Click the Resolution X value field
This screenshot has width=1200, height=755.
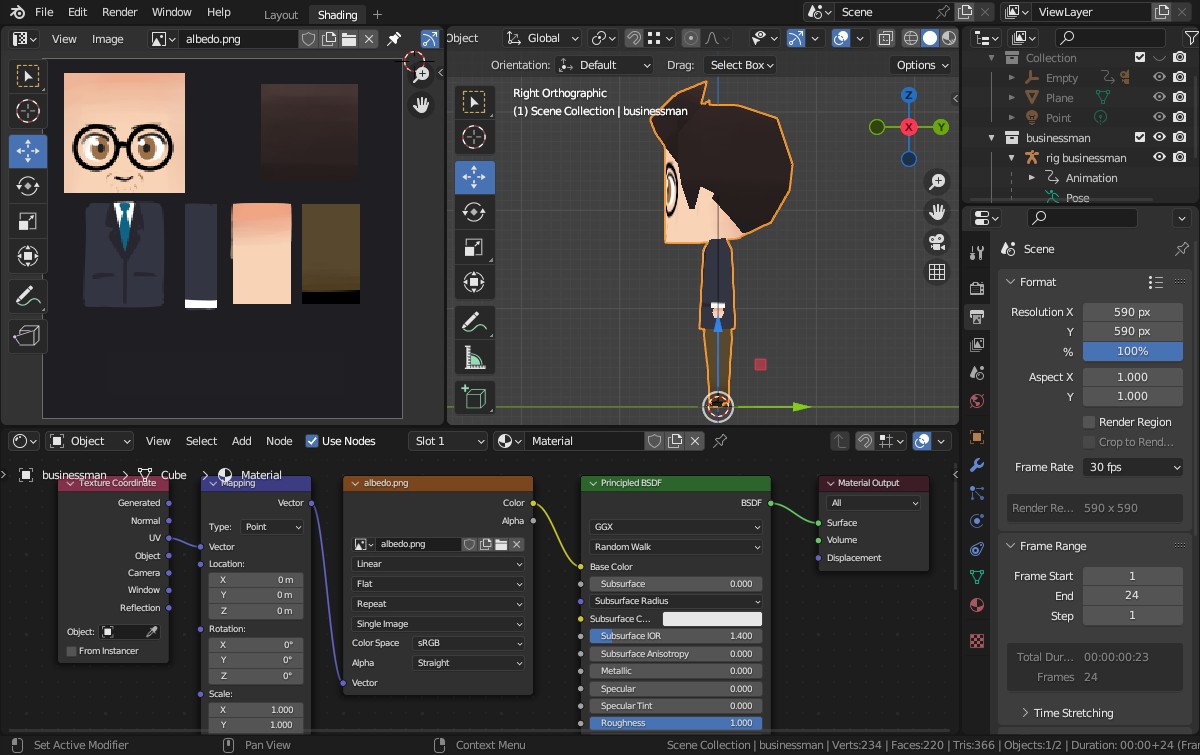[1132, 312]
